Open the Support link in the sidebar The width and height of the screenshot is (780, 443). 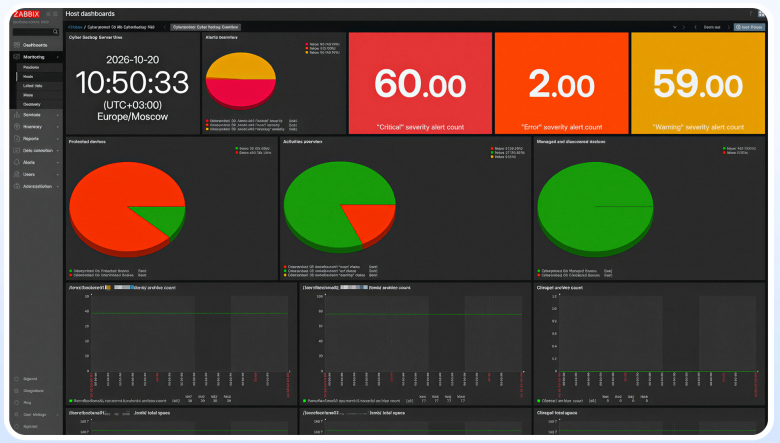pos(30,379)
